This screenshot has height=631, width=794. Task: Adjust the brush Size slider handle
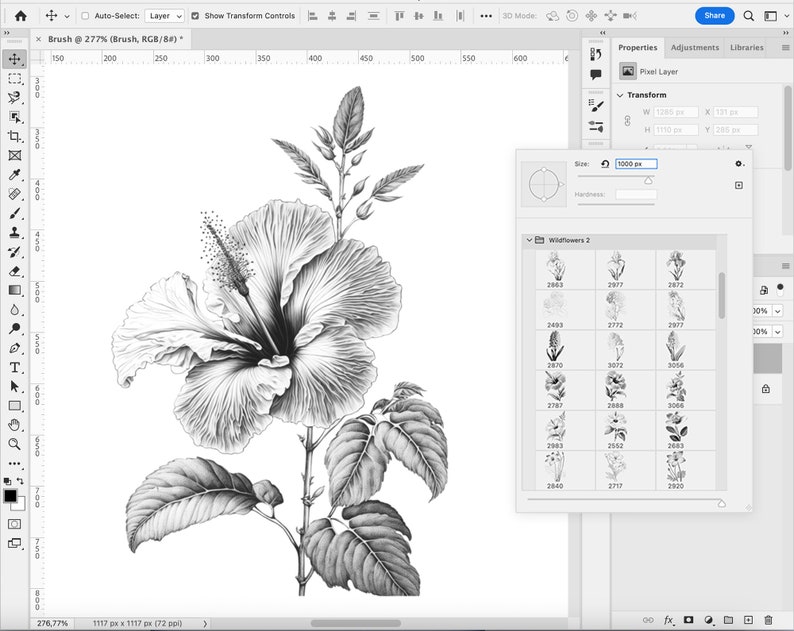(x=648, y=180)
